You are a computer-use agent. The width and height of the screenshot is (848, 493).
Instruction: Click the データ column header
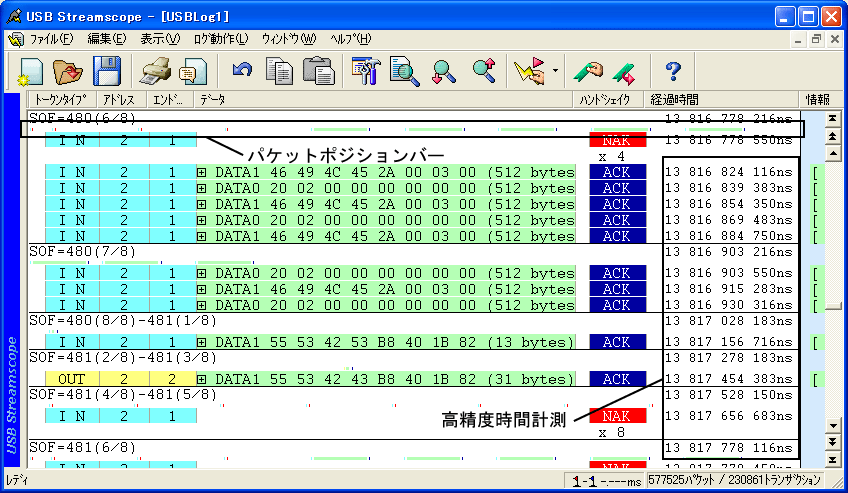(x=383, y=99)
